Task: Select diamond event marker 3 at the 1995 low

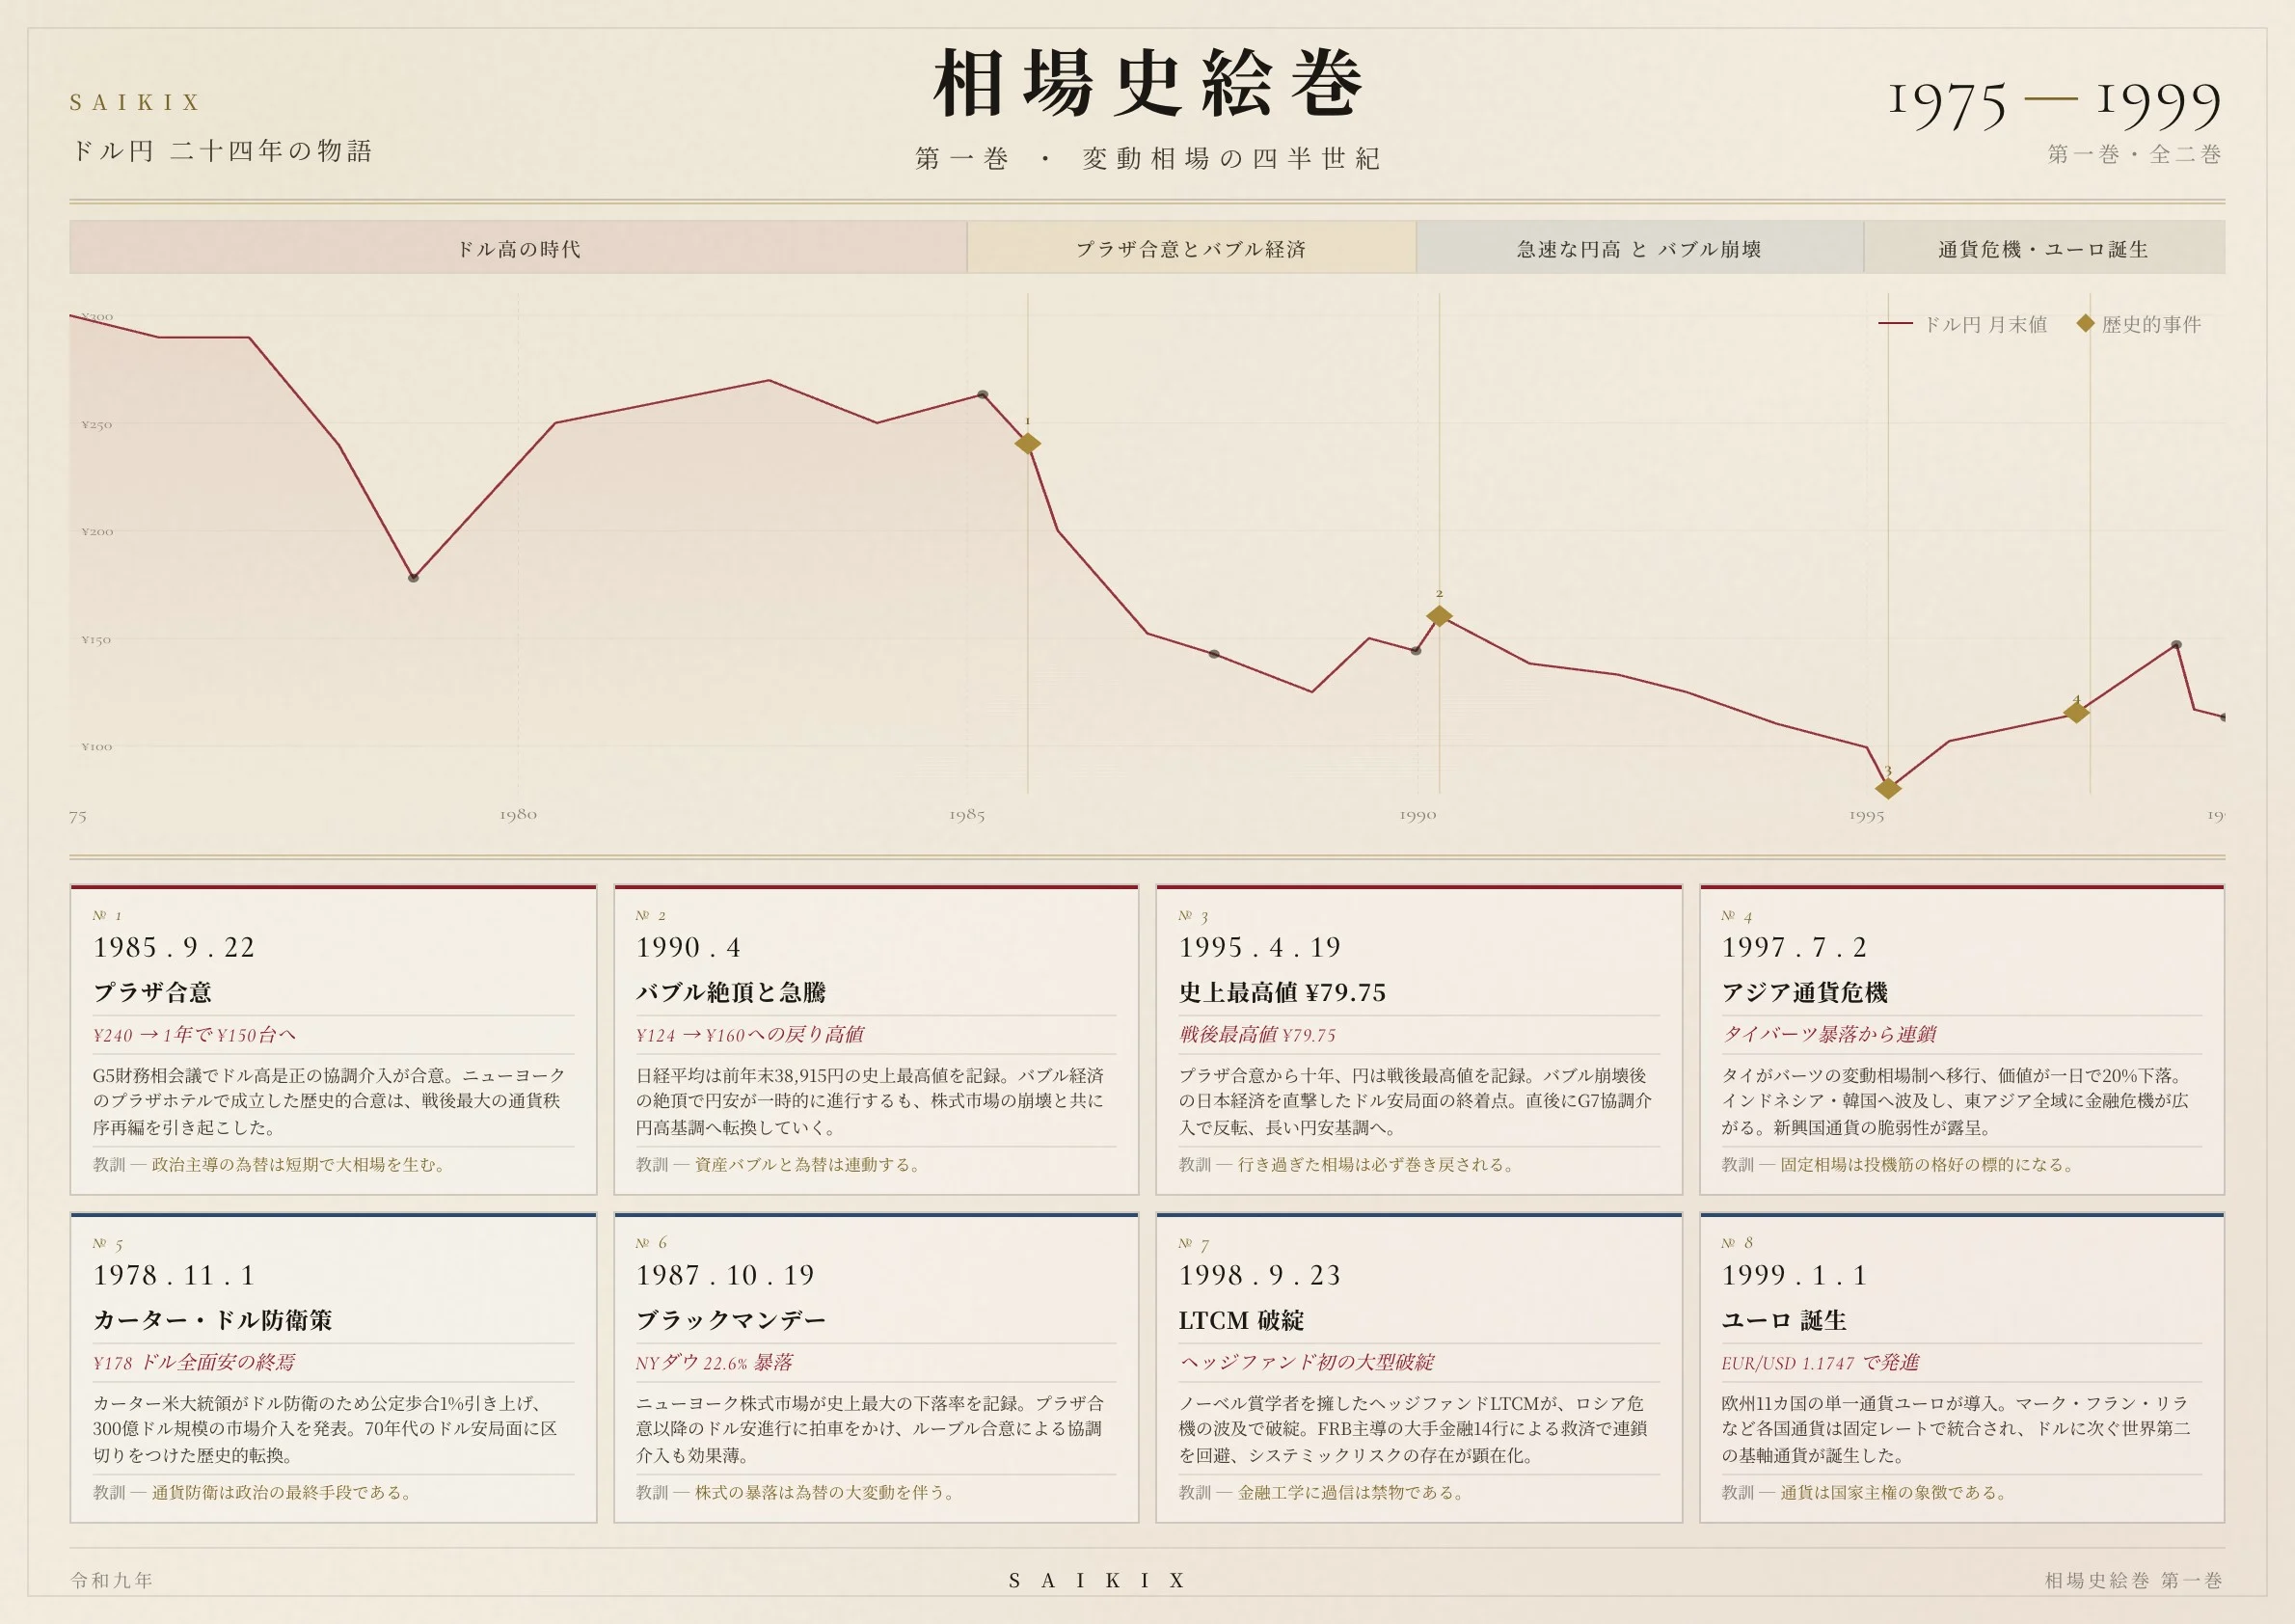Action: coord(1887,788)
